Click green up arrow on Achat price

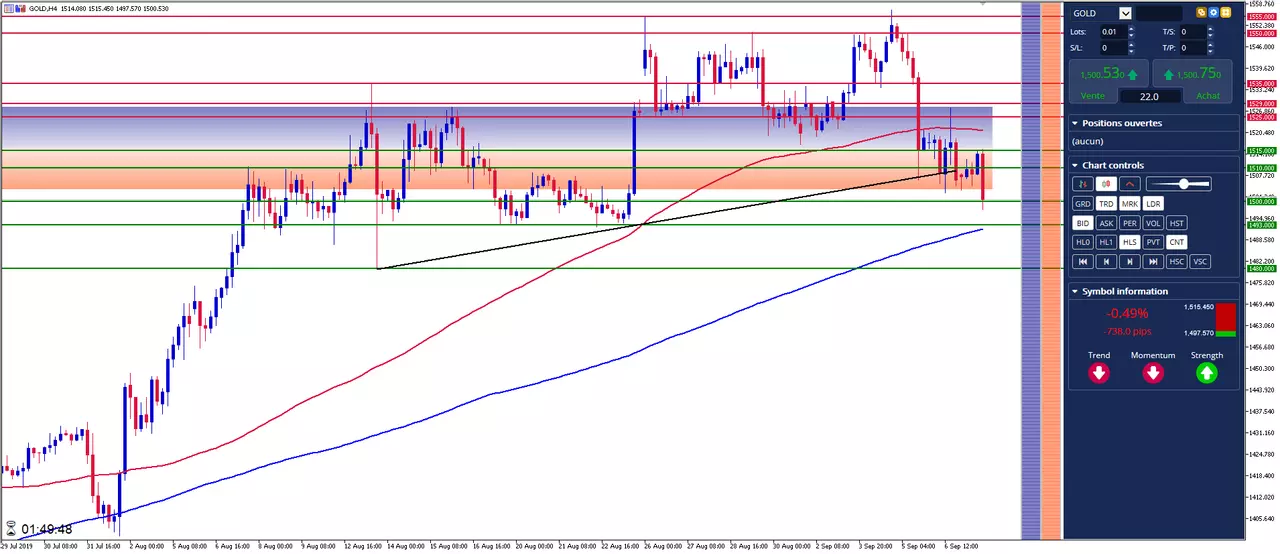click(x=1168, y=75)
